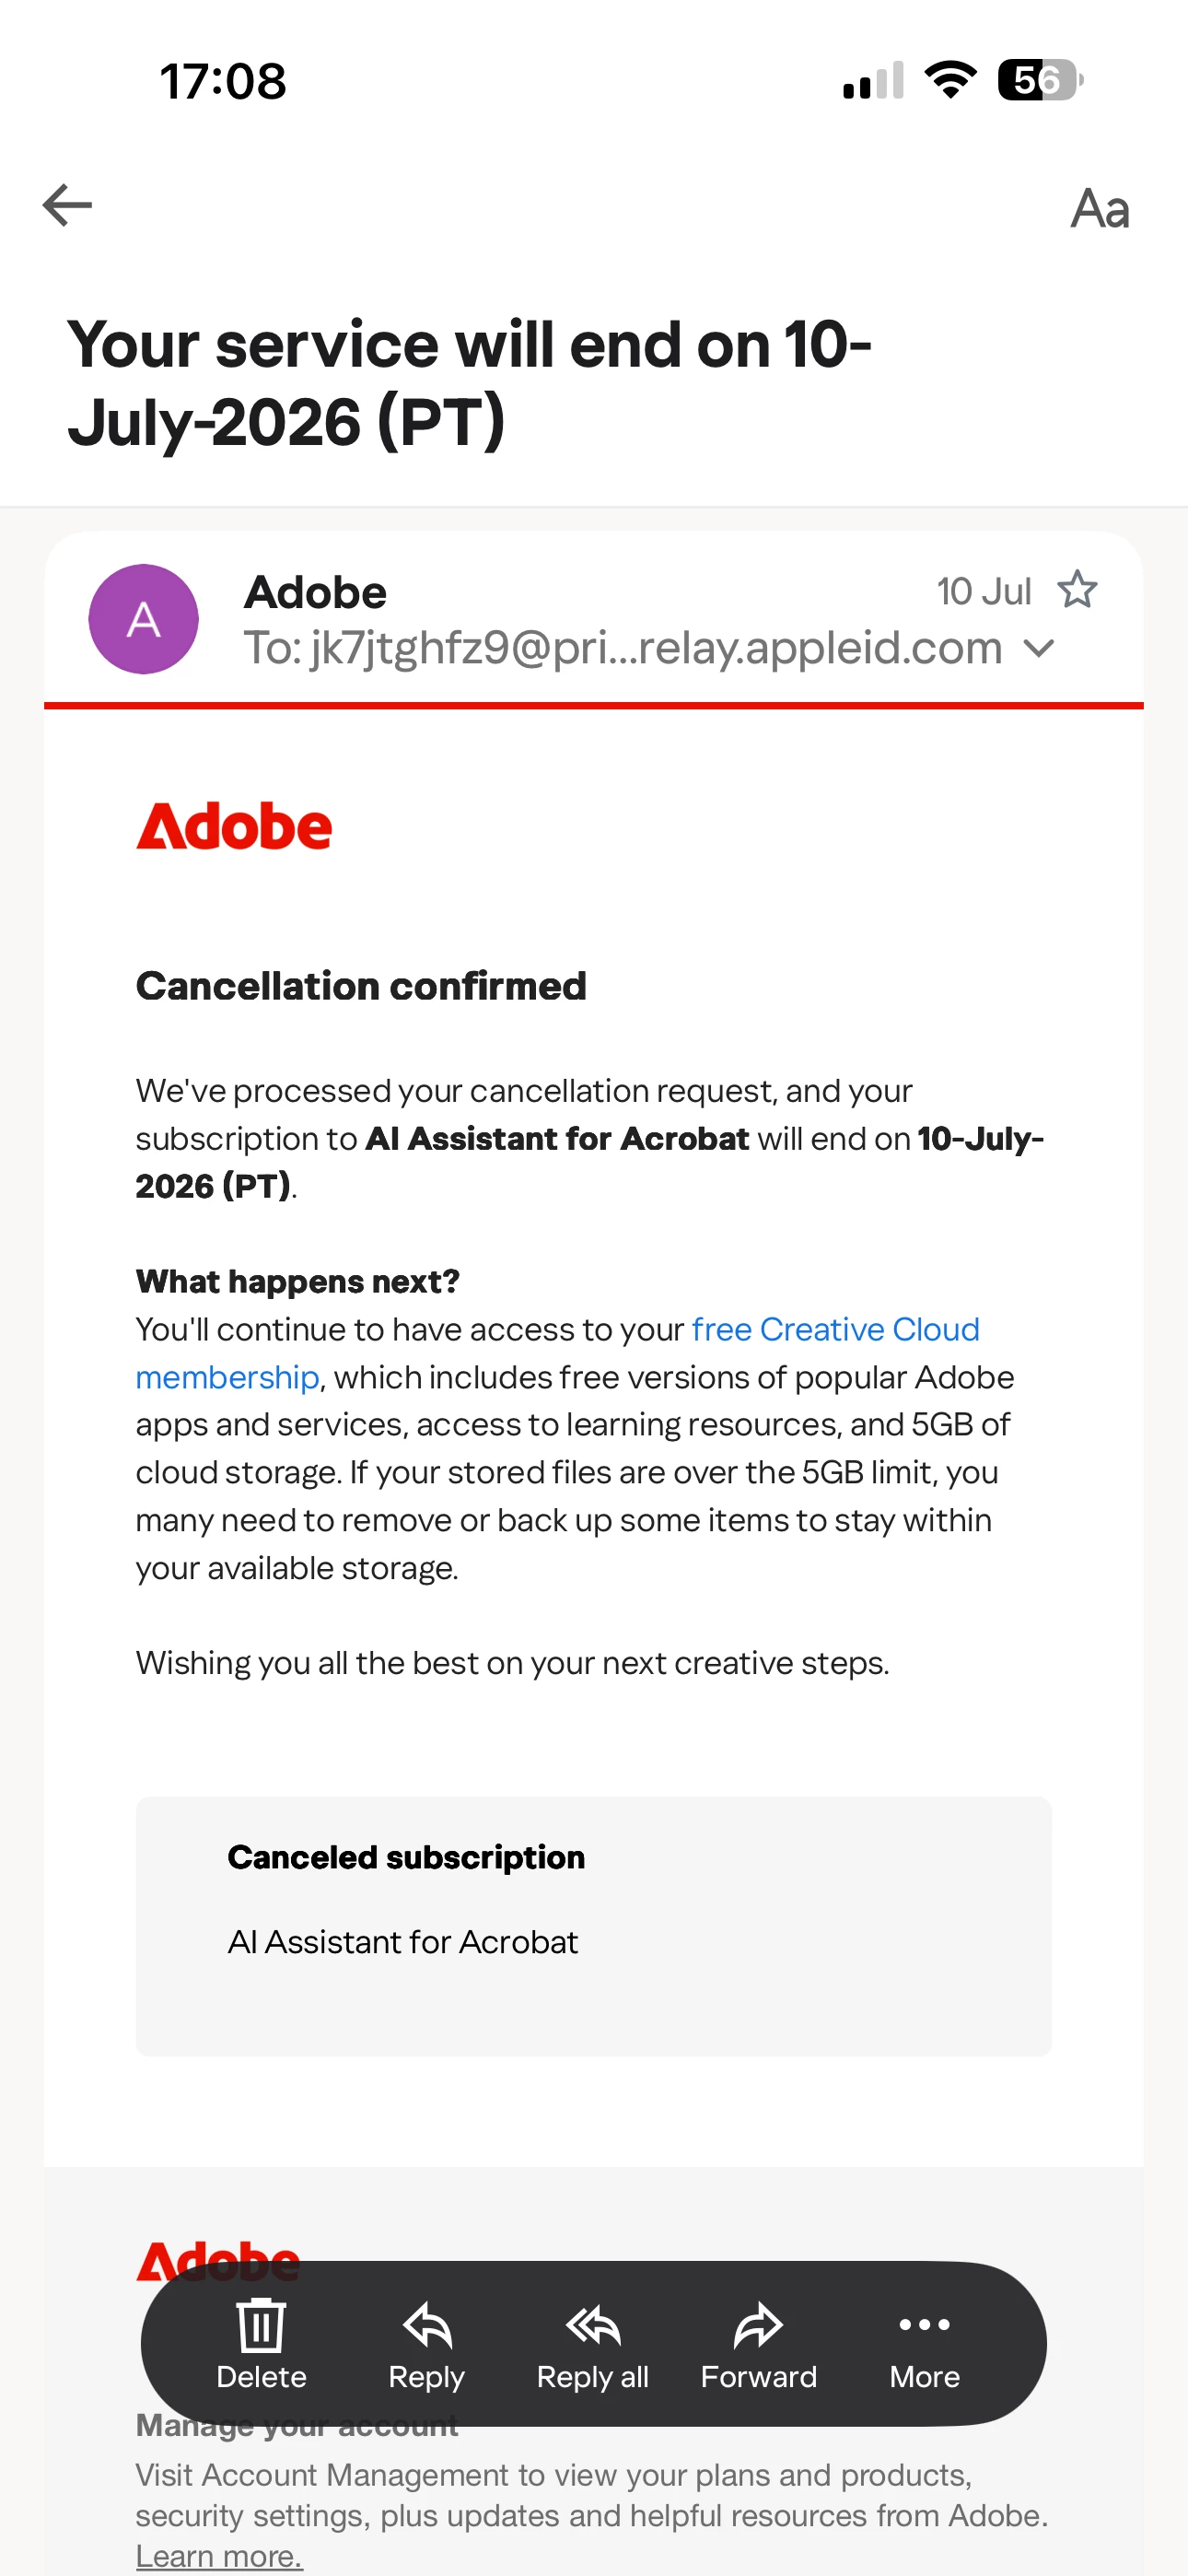Screen dimensions: 1188x2576
Task: Follow the Learn more link
Action: [x=219, y=2555]
